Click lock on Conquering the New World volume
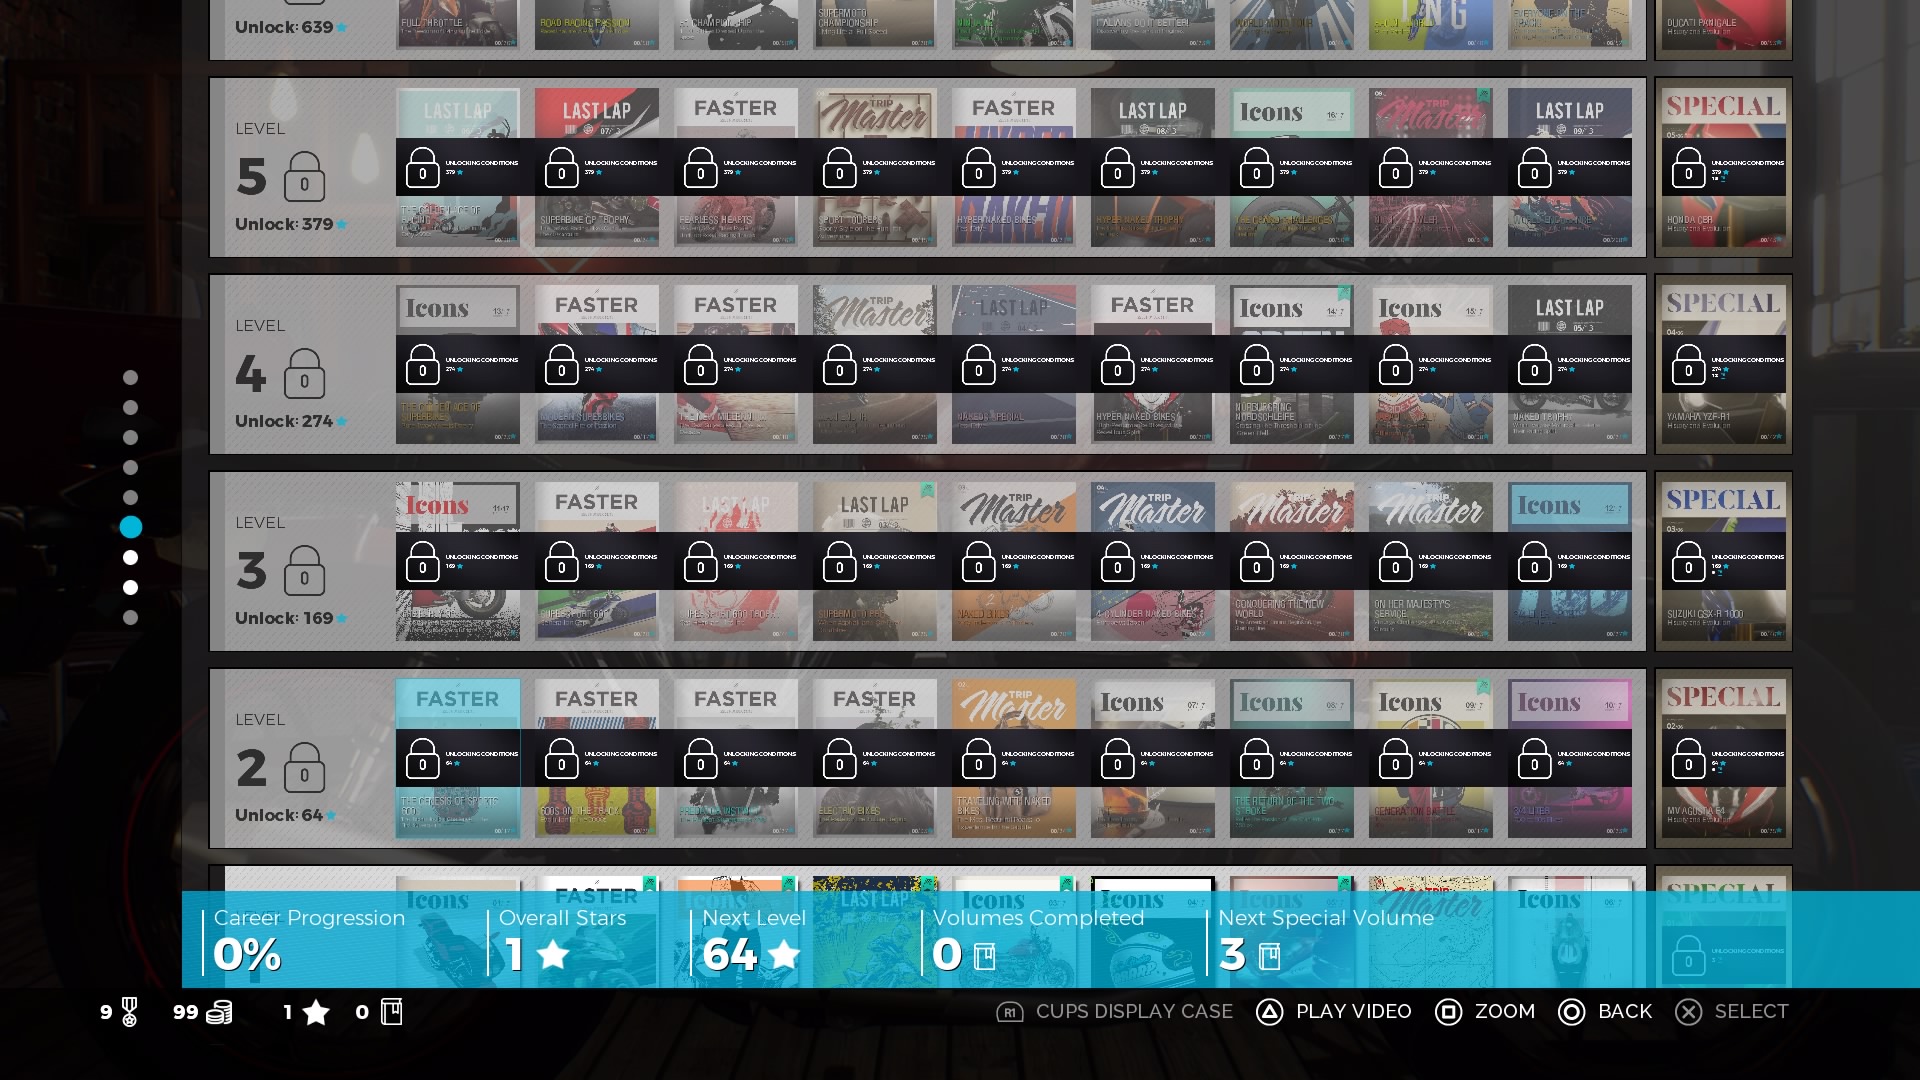Image resolution: width=1920 pixels, height=1080 pixels. click(1256, 562)
